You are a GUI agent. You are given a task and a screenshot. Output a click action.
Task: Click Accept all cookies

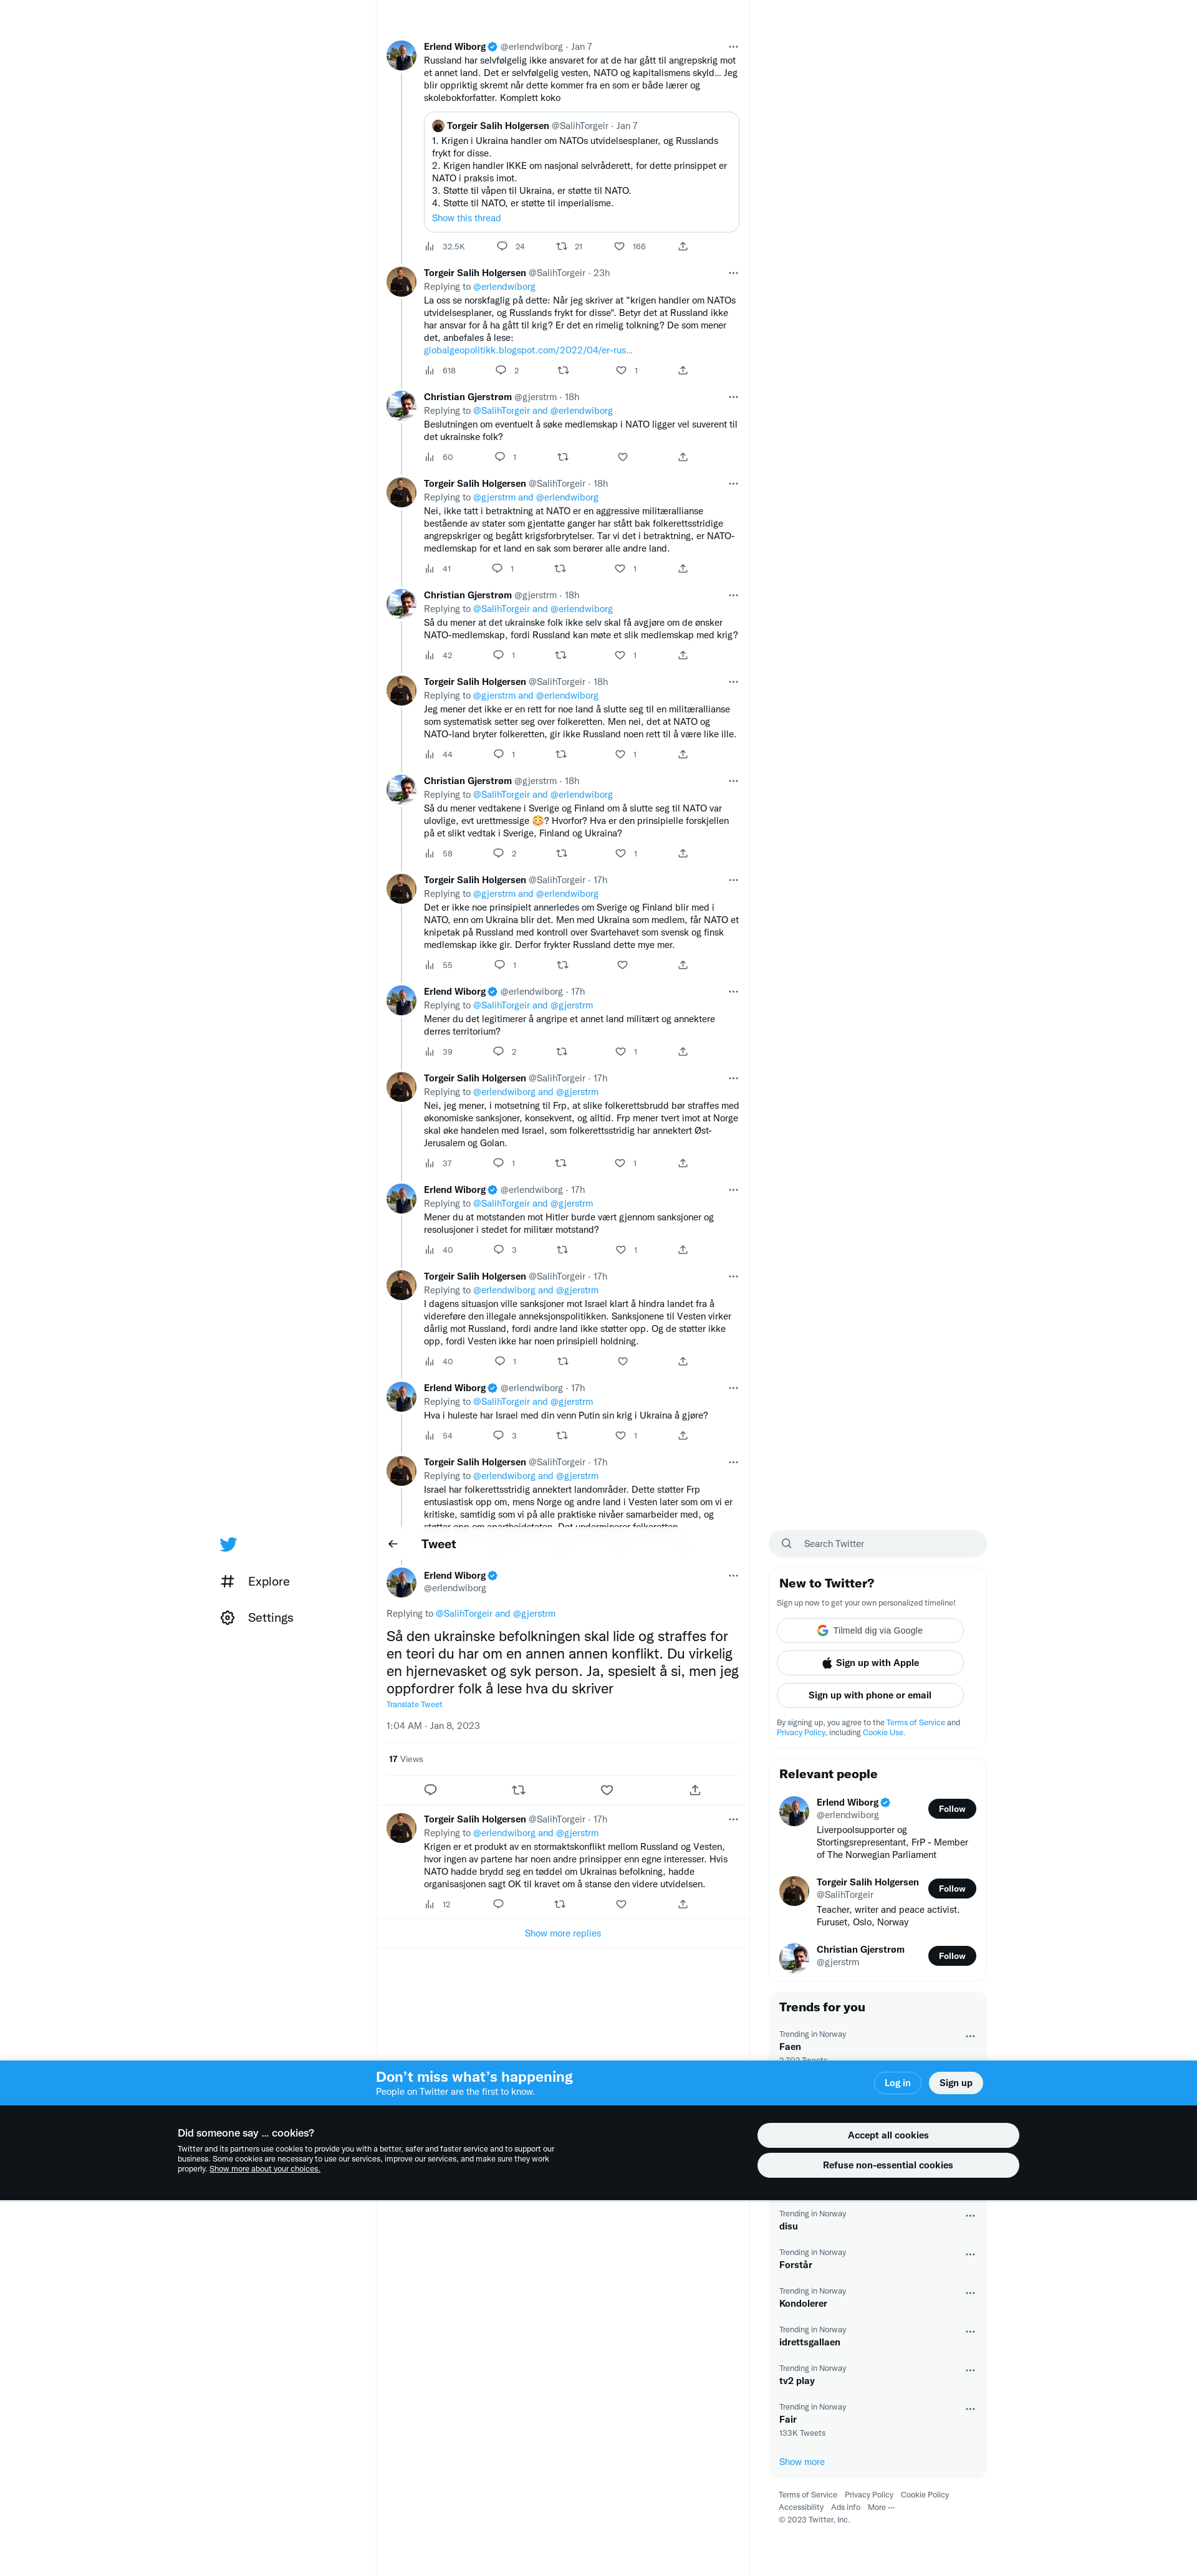888,2134
